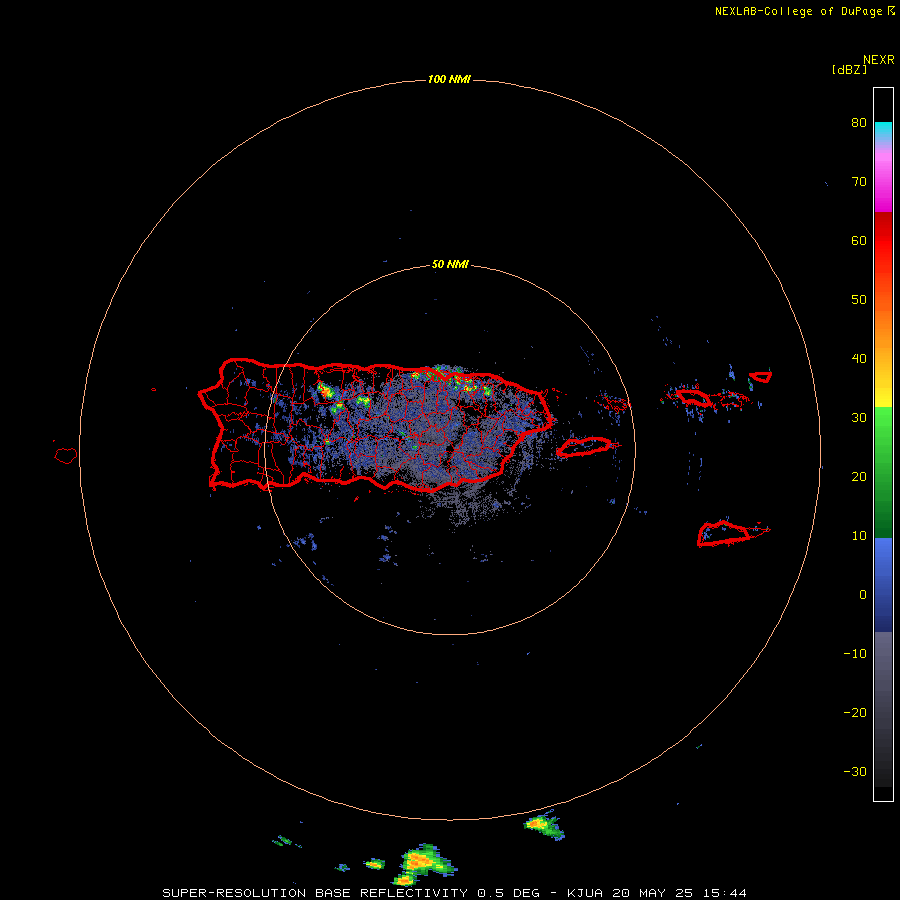This screenshot has width=900, height=900.
Task: Click the 0 value on dBZ scale
Action: point(863,595)
